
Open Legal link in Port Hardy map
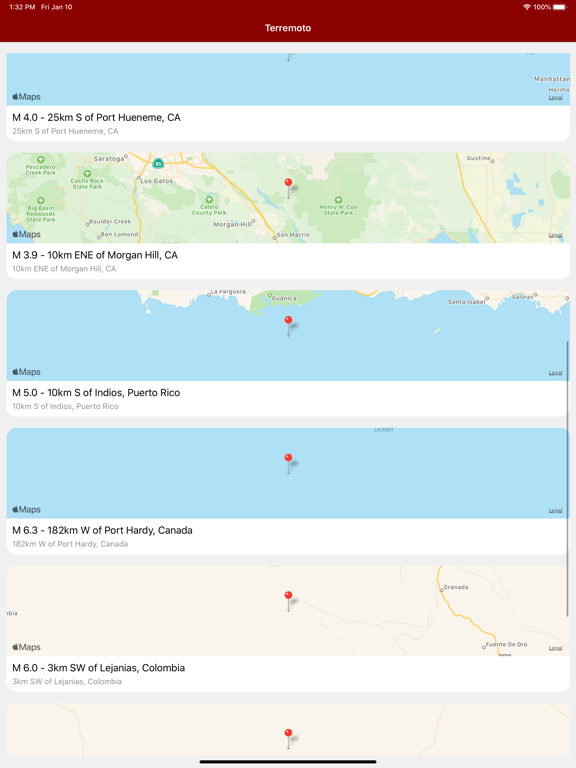click(555, 510)
